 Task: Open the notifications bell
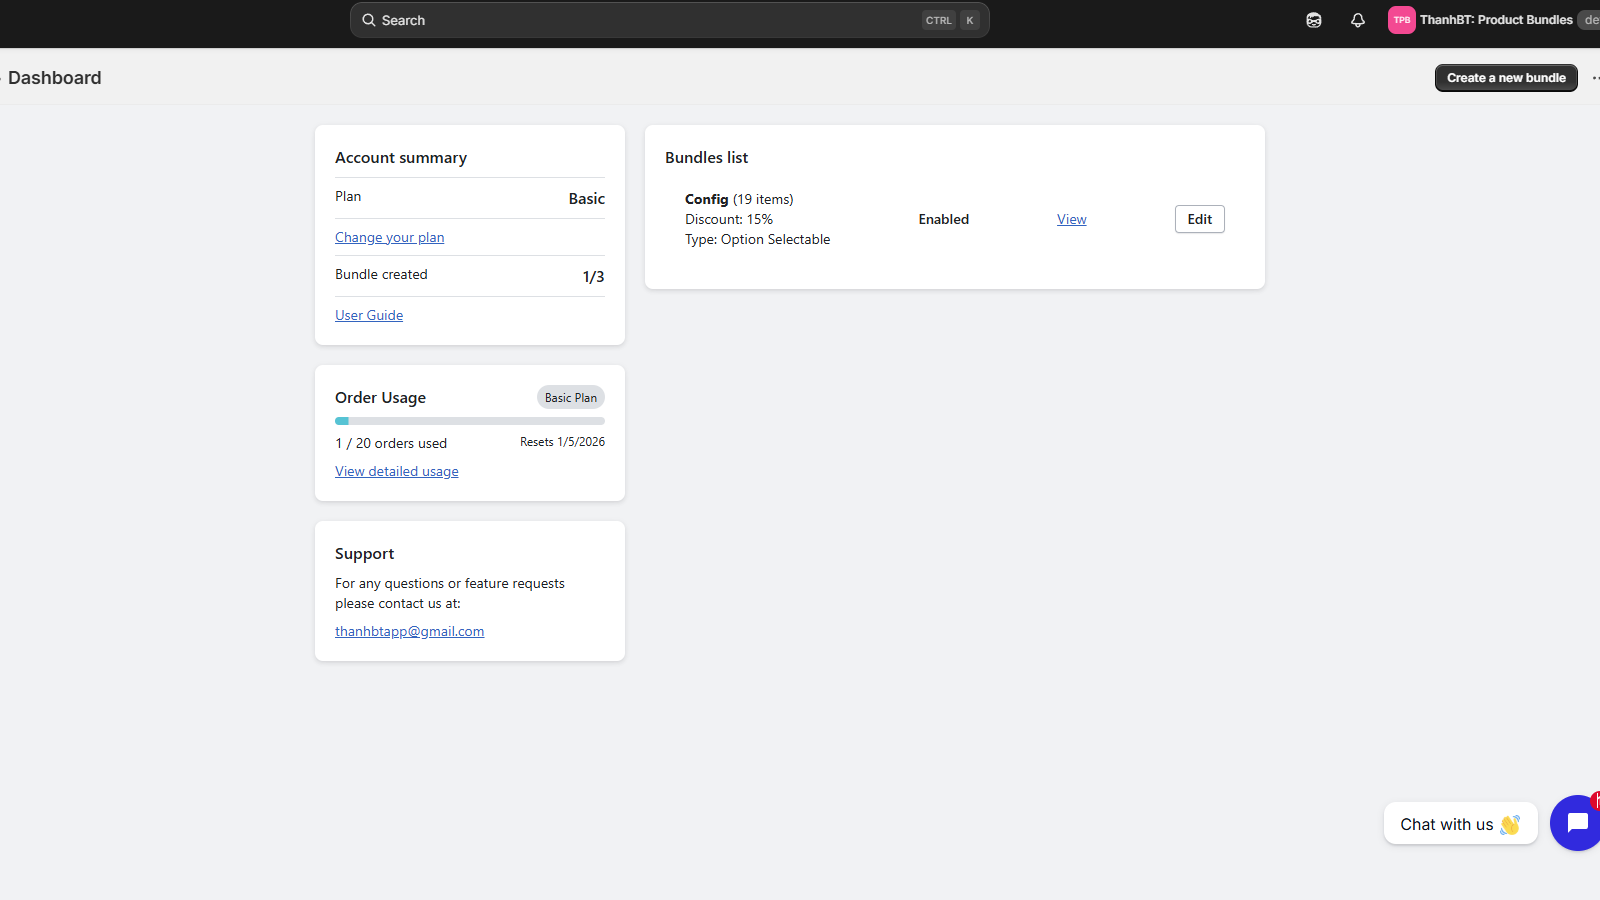pyautogui.click(x=1358, y=20)
